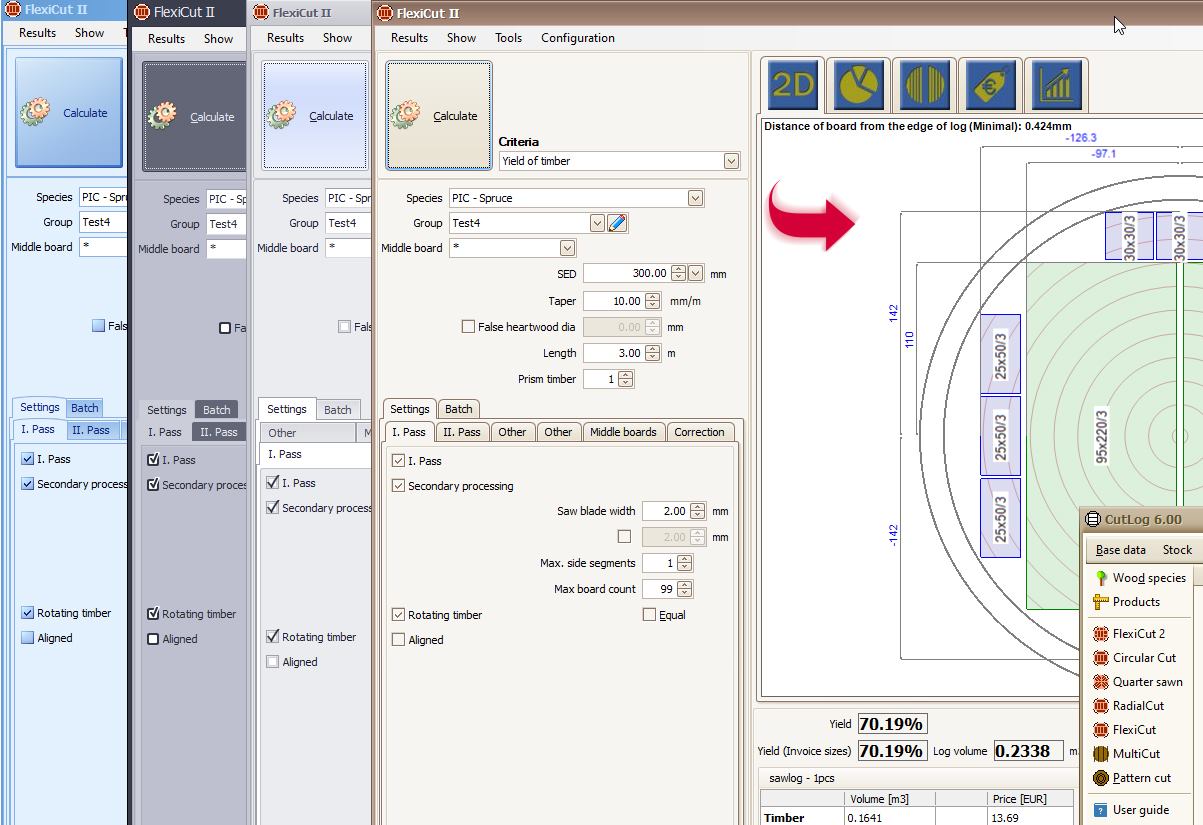Select the middle 25x50/3 side board

coord(1000,436)
